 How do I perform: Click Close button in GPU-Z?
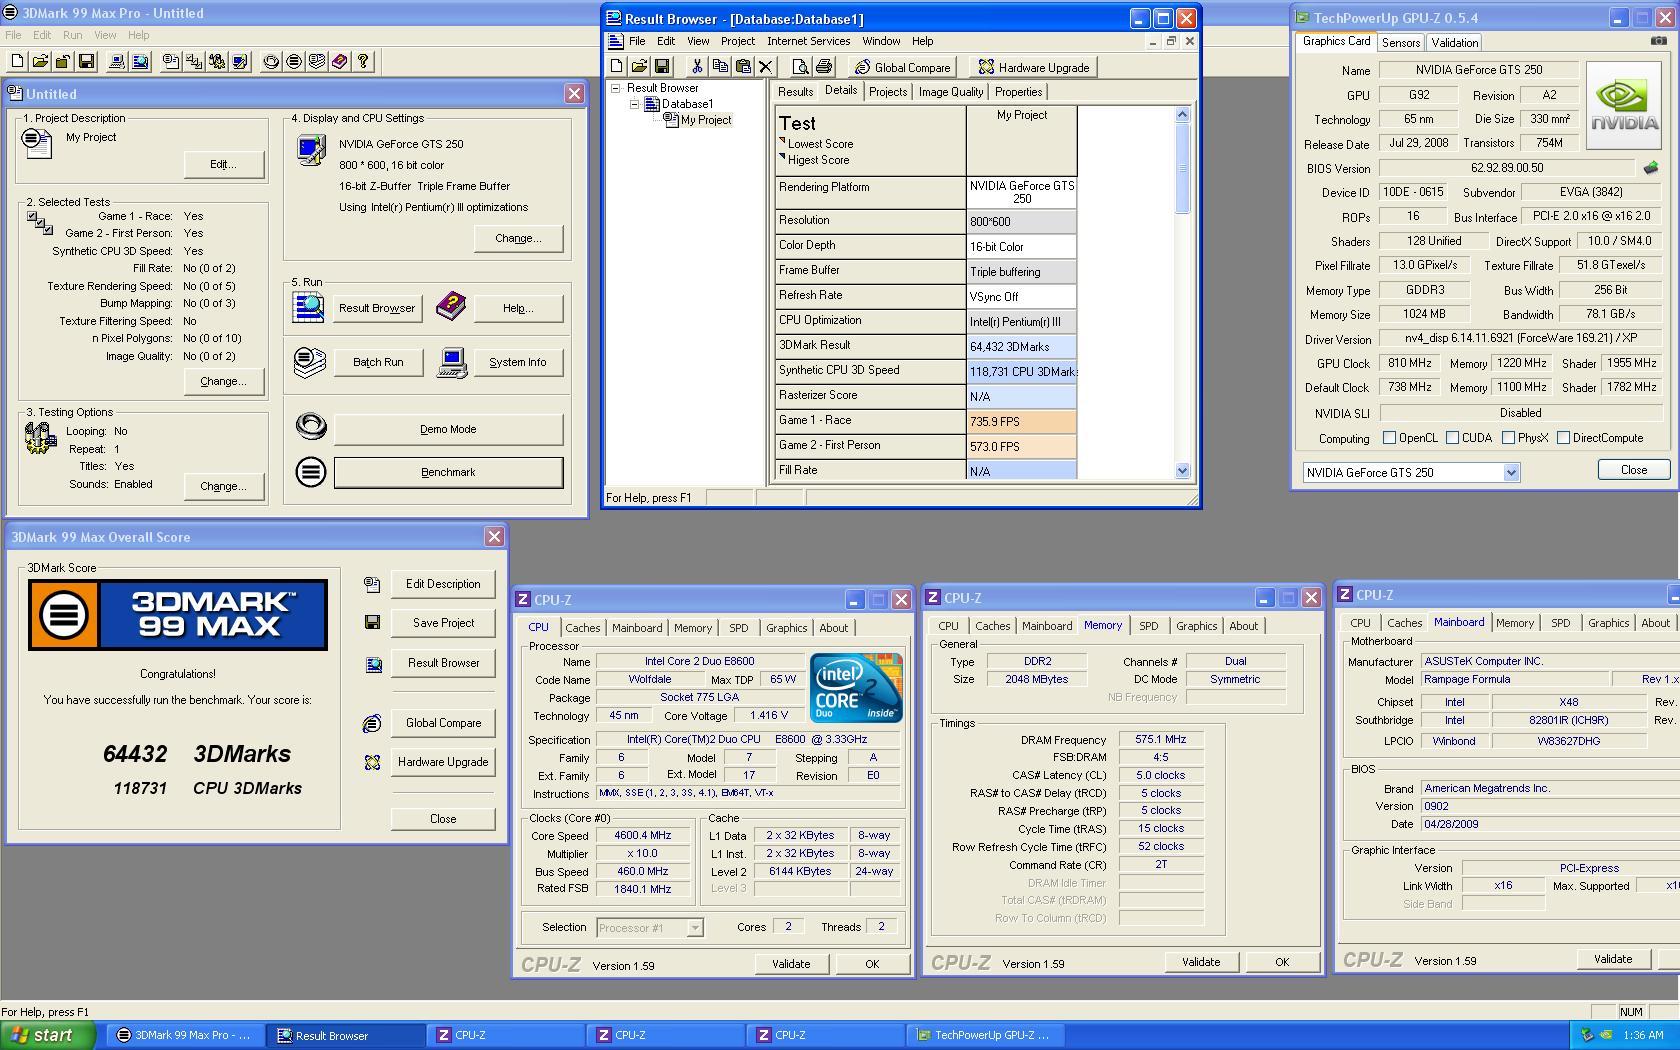point(1633,470)
